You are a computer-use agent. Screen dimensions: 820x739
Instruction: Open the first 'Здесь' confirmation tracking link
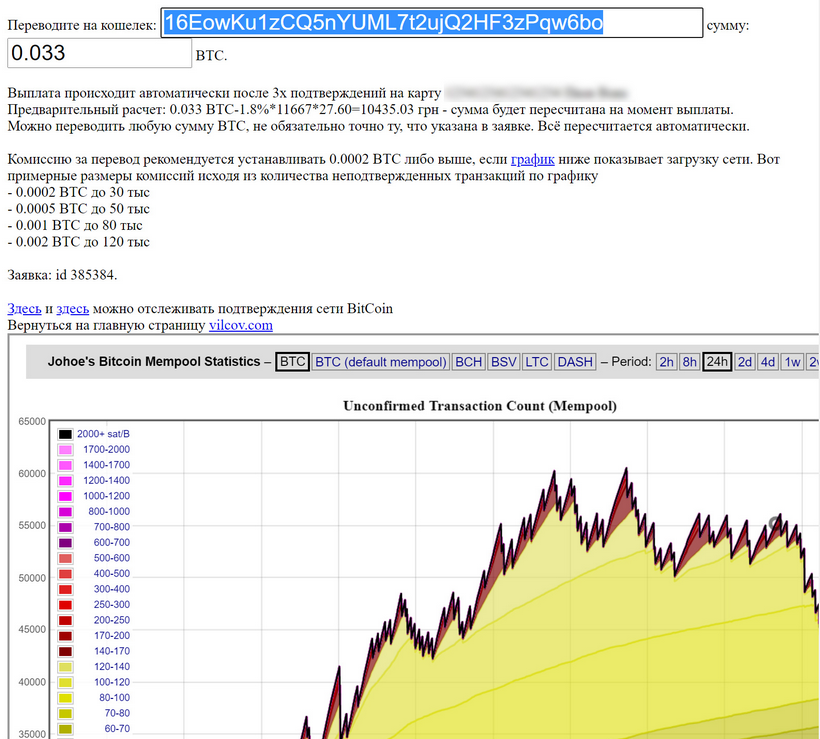(x=24, y=309)
